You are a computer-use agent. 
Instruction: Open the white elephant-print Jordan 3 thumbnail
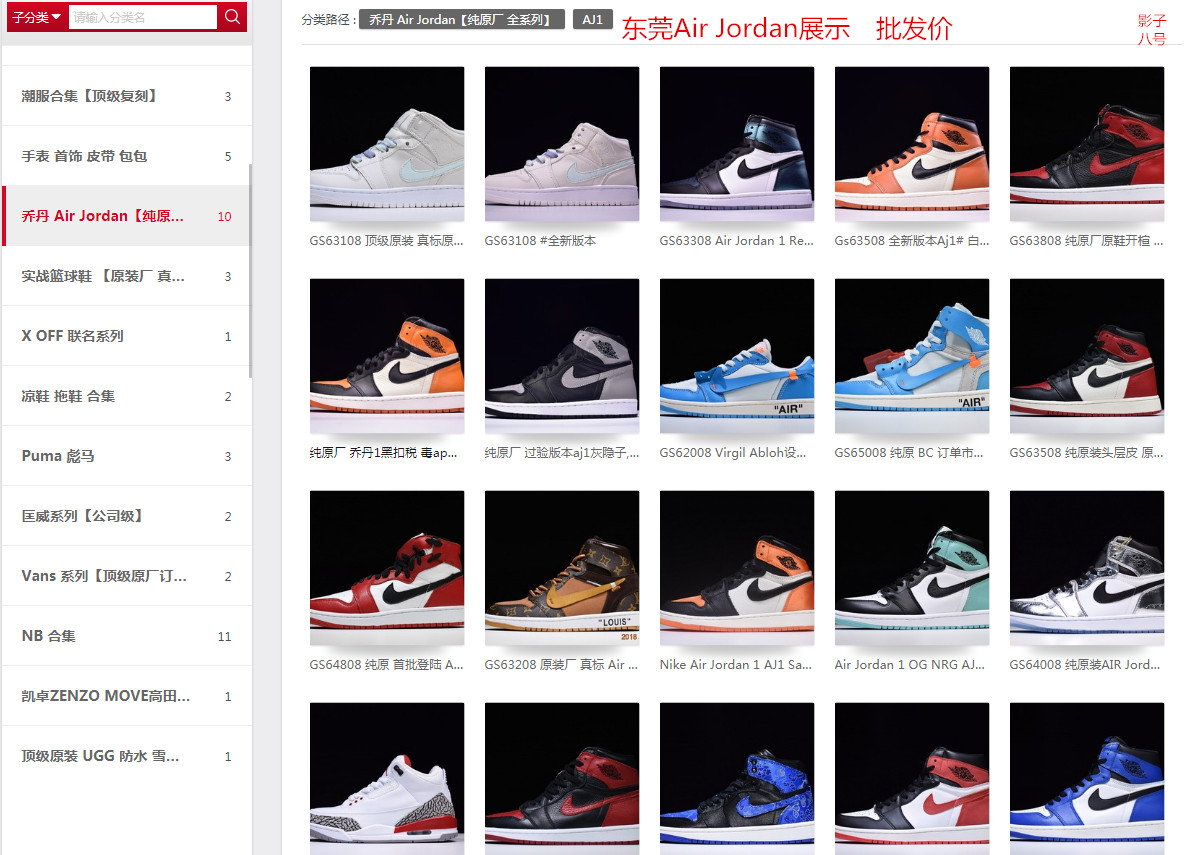click(387, 779)
